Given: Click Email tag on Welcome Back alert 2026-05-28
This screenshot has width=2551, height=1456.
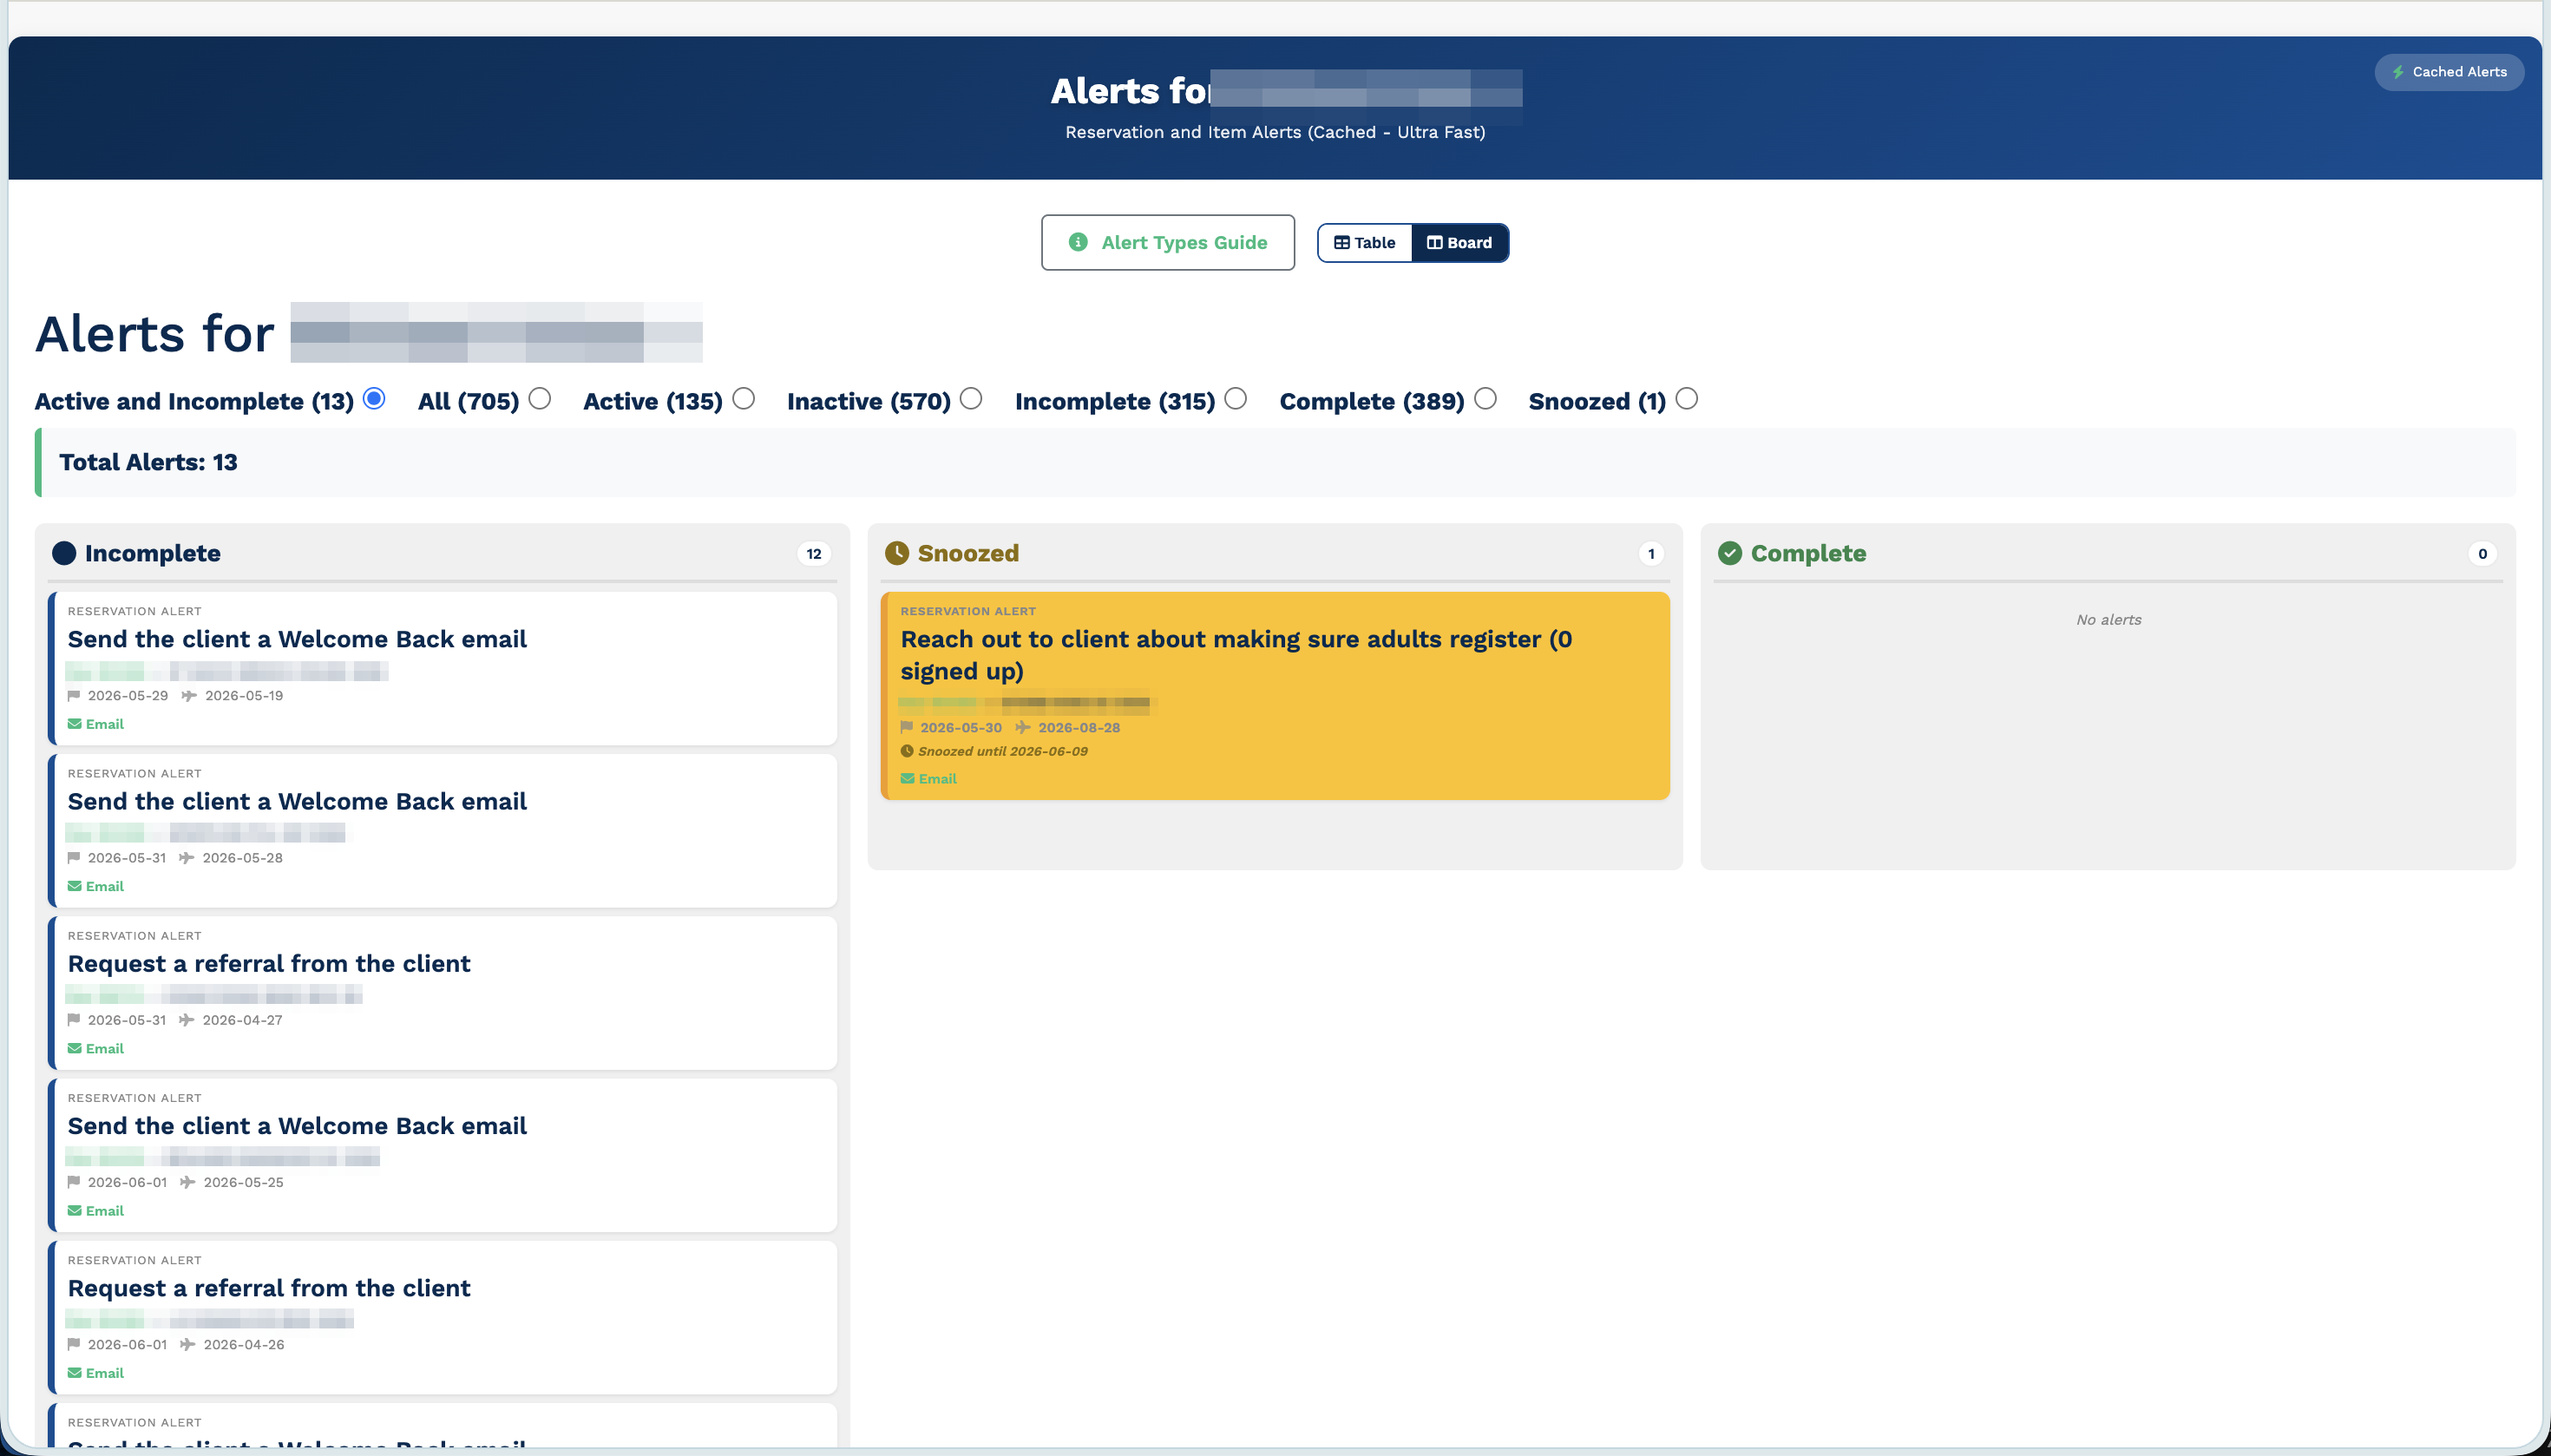Looking at the screenshot, I should 96,886.
